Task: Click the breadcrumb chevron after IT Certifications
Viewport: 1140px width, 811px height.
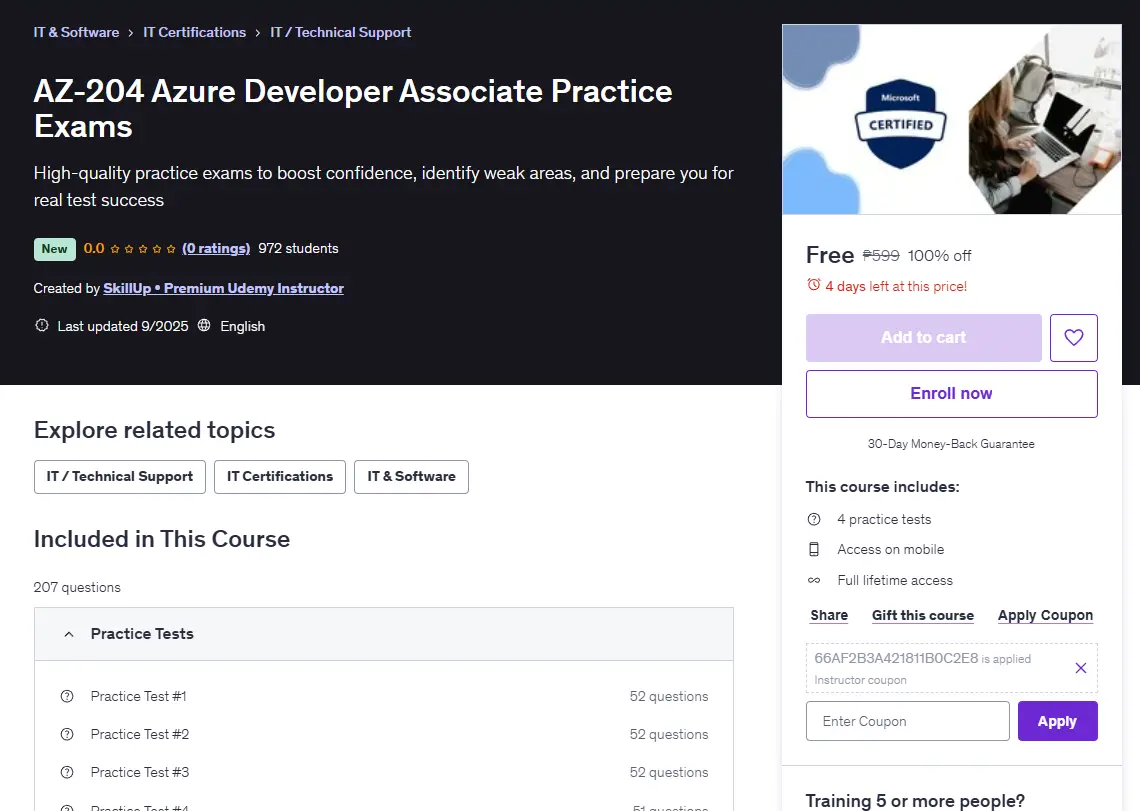Action: (257, 33)
